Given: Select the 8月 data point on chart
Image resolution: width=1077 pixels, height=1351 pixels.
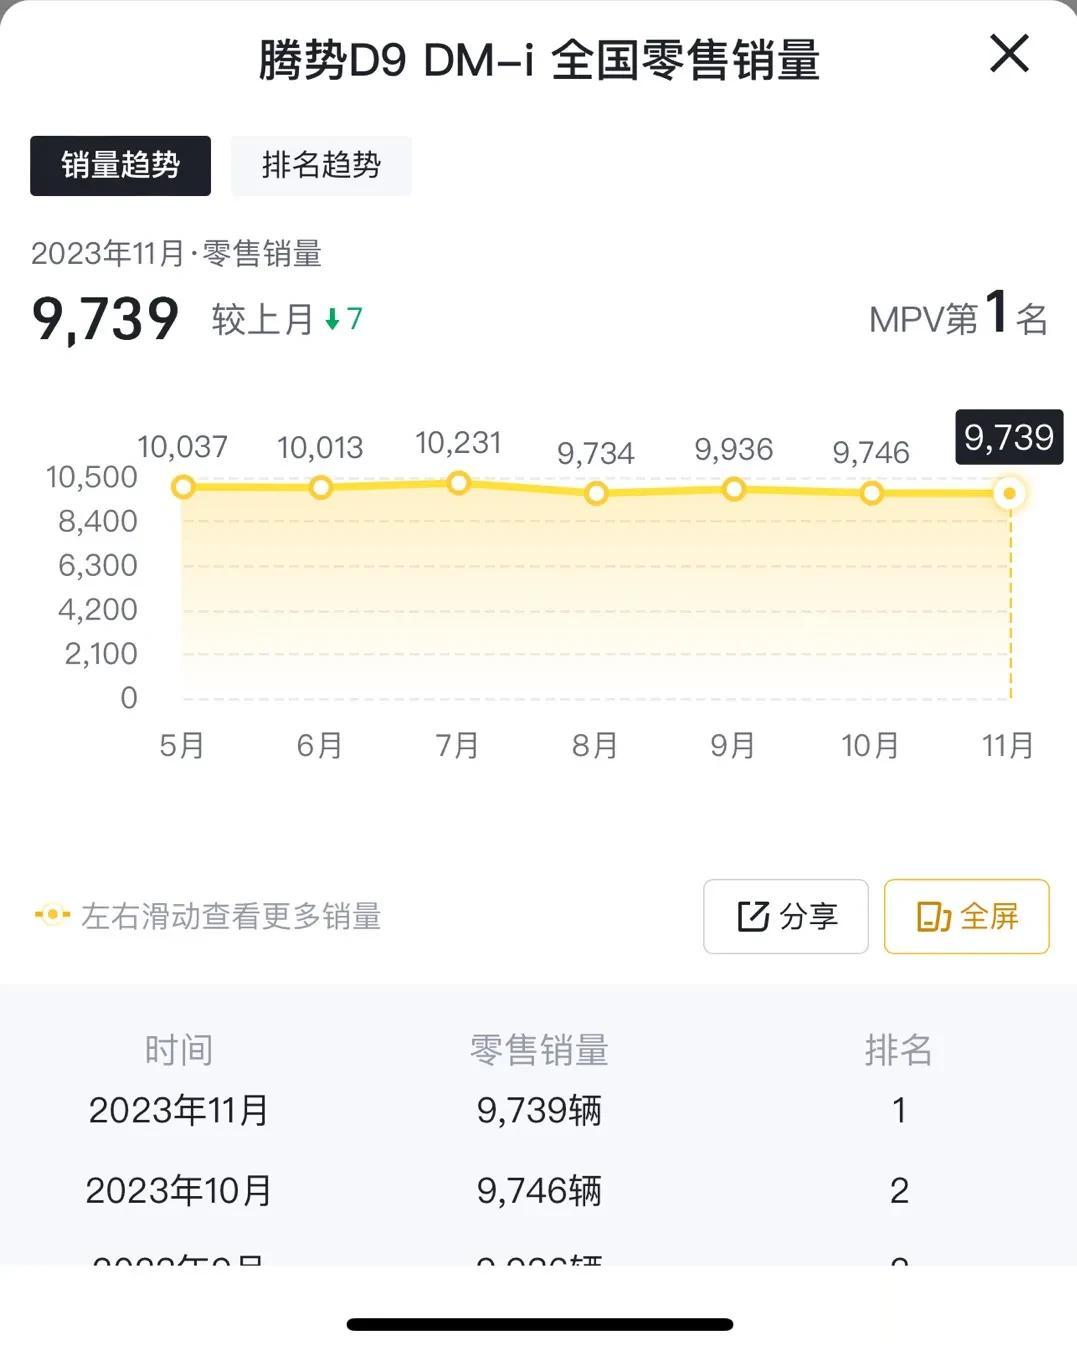Looking at the screenshot, I should (596, 493).
